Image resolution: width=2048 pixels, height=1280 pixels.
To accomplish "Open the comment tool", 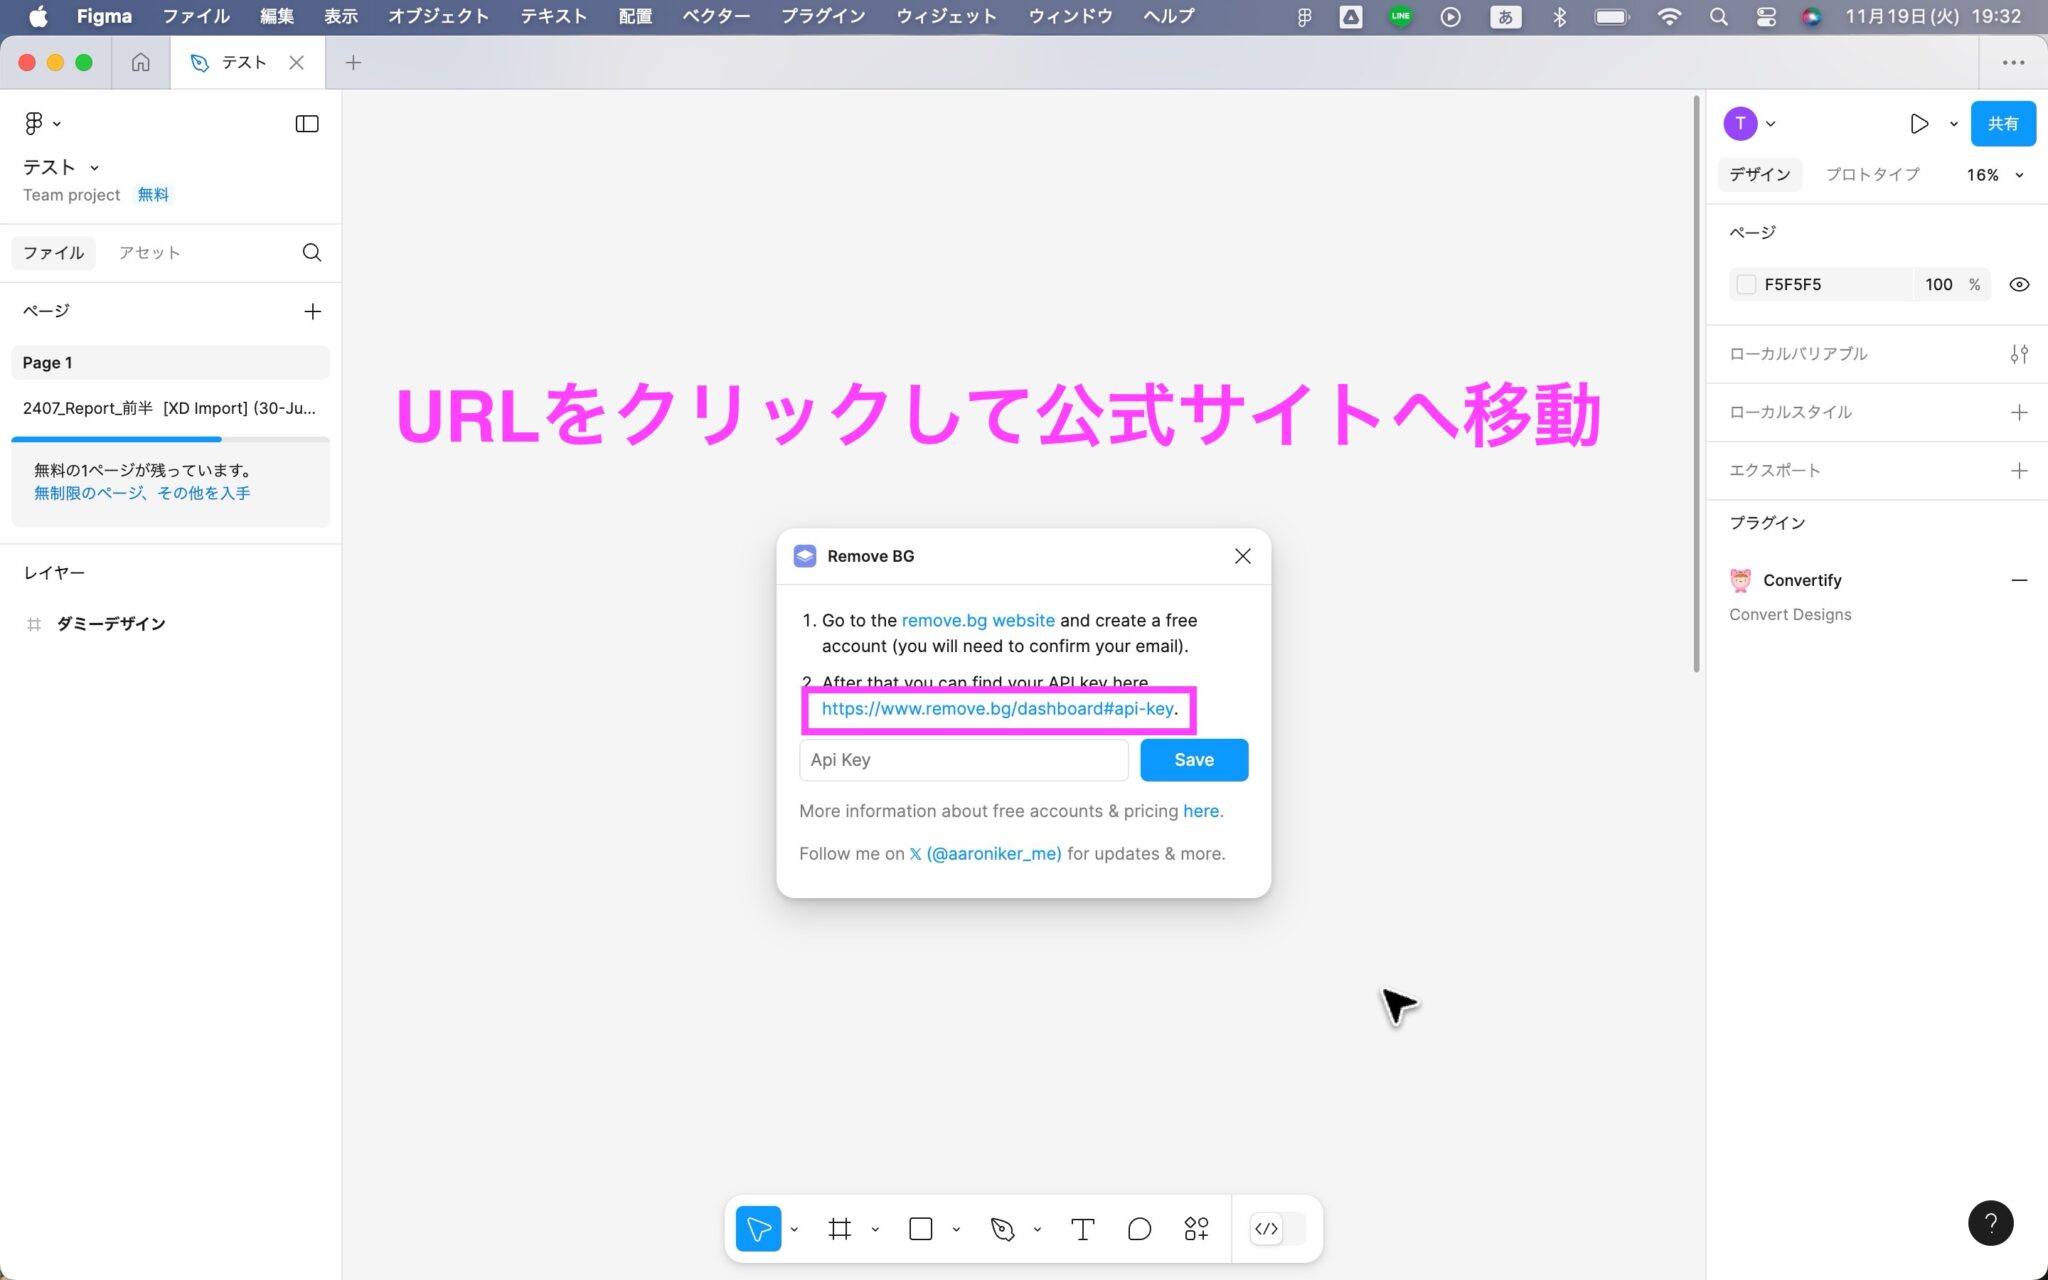I will pos(1139,1228).
